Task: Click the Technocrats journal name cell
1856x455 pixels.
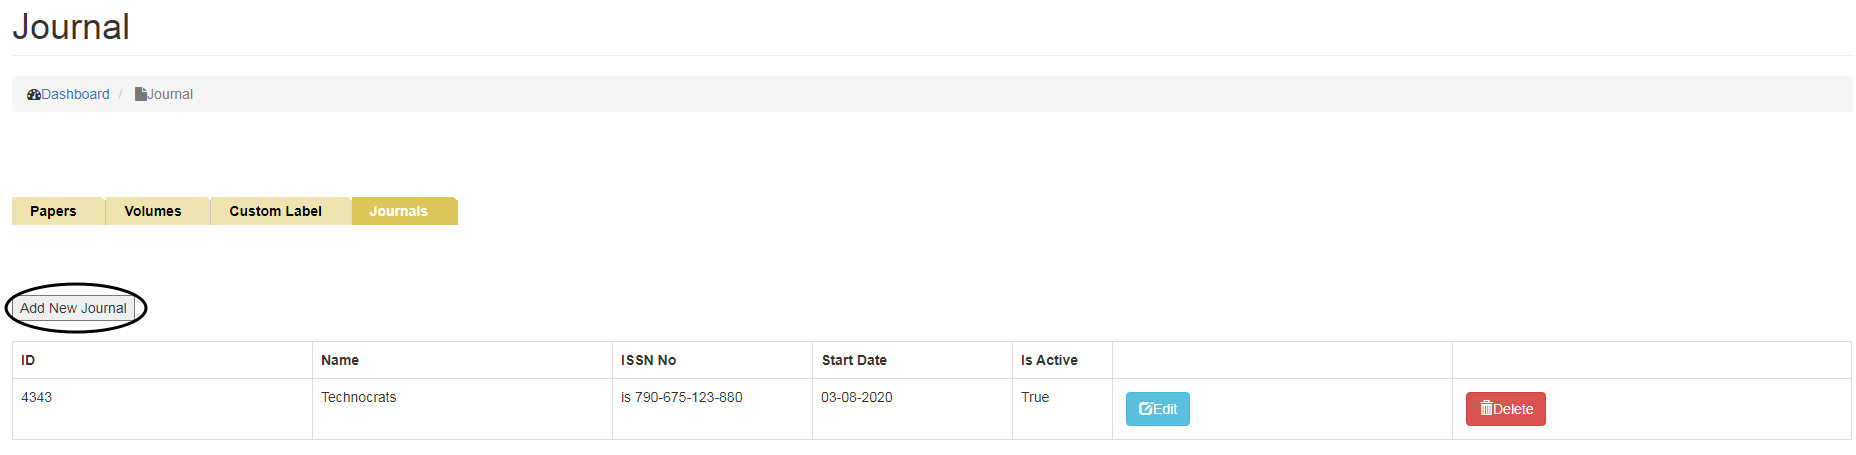Action: click(x=358, y=397)
